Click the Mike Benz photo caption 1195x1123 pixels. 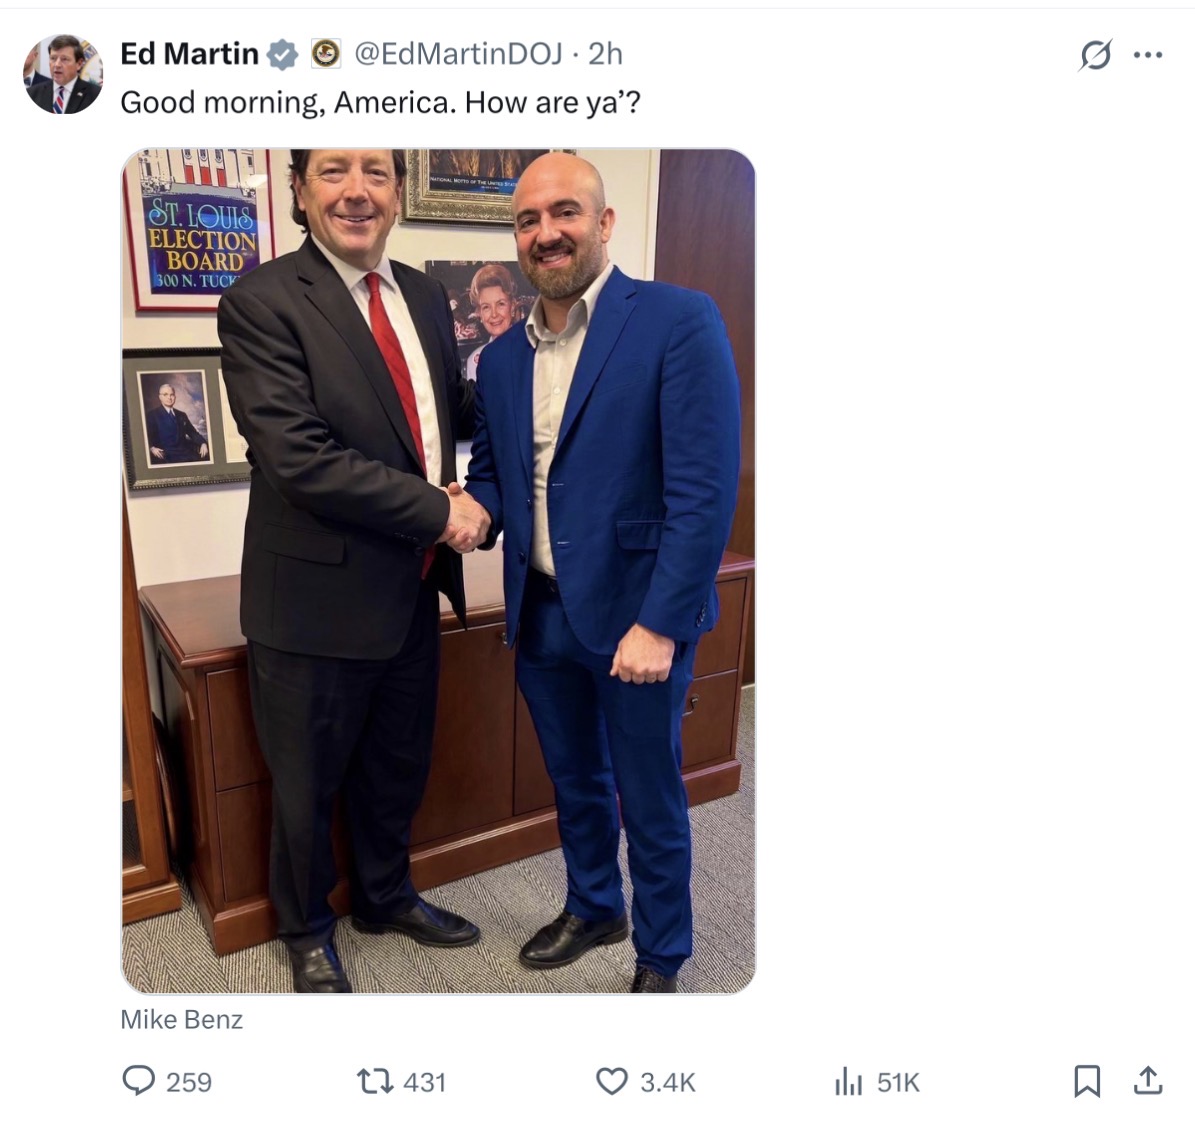tap(181, 1020)
